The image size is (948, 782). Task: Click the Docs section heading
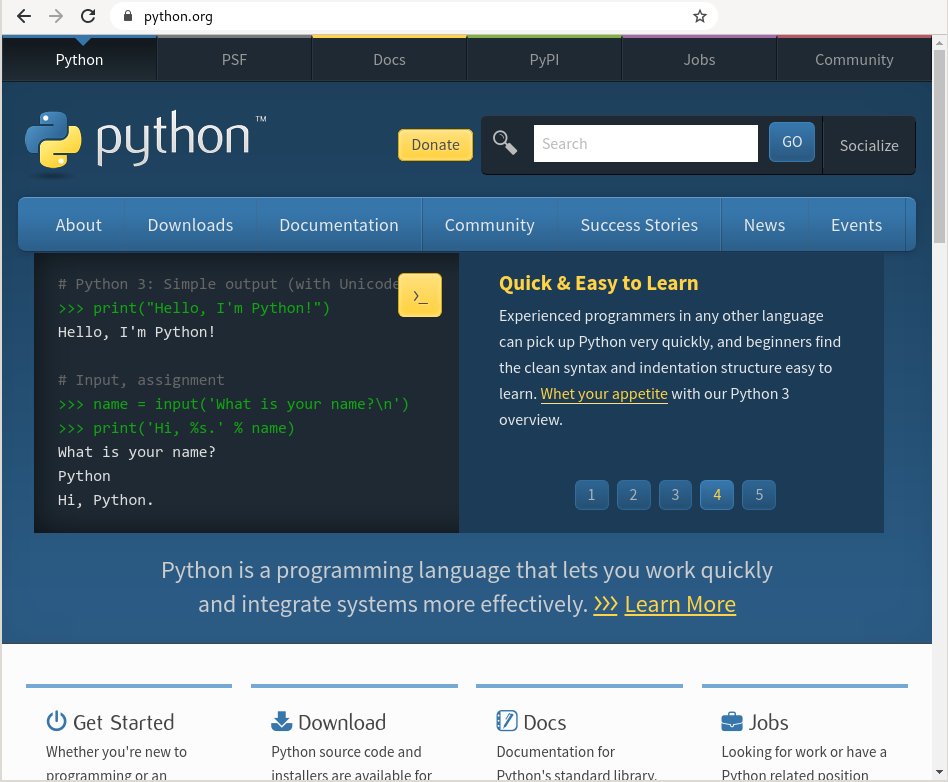click(x=545, y=722)
